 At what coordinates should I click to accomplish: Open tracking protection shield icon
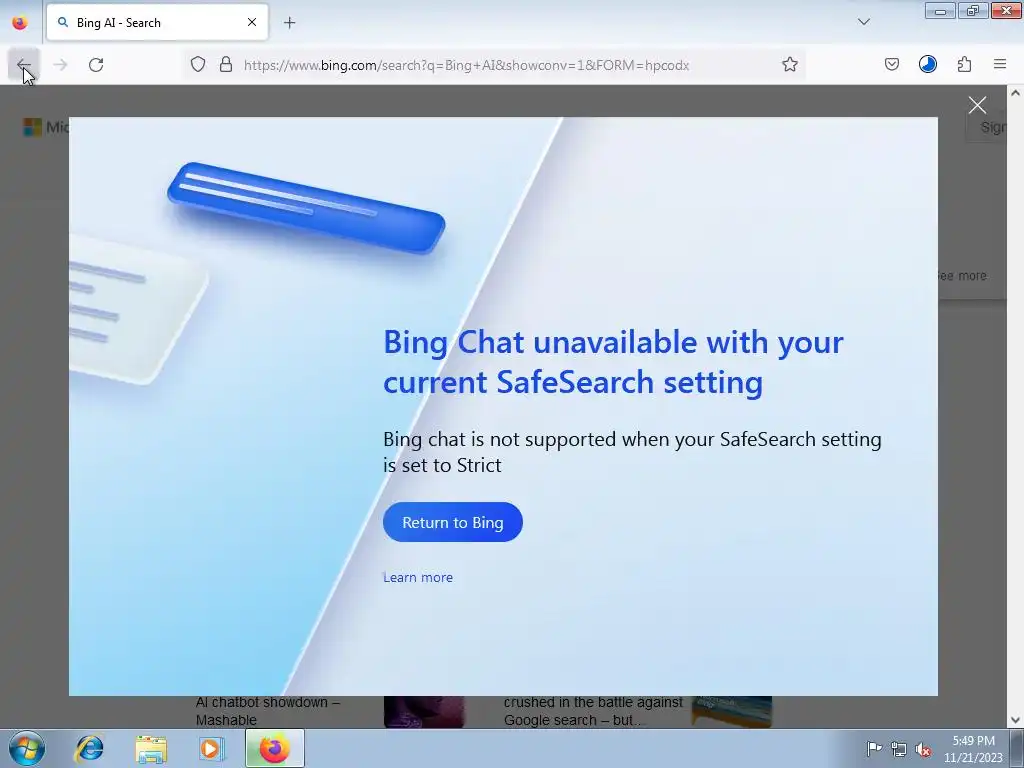pos(198,64)
